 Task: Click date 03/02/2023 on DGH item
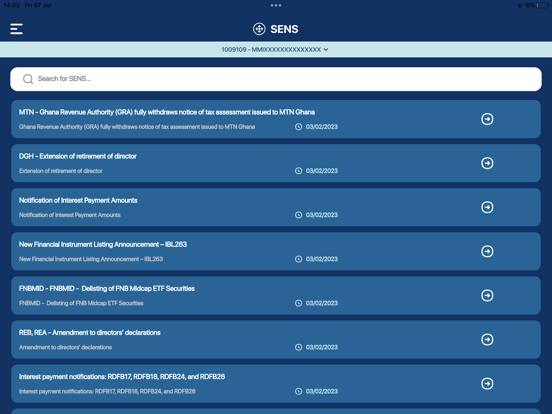(x=322, y=171)
